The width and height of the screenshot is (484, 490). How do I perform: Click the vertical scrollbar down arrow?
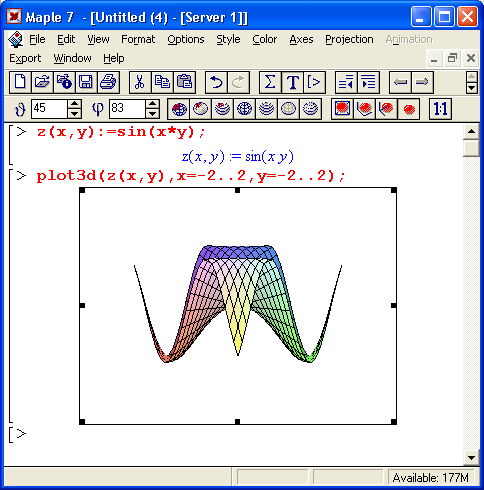click(x=471, y=457)
